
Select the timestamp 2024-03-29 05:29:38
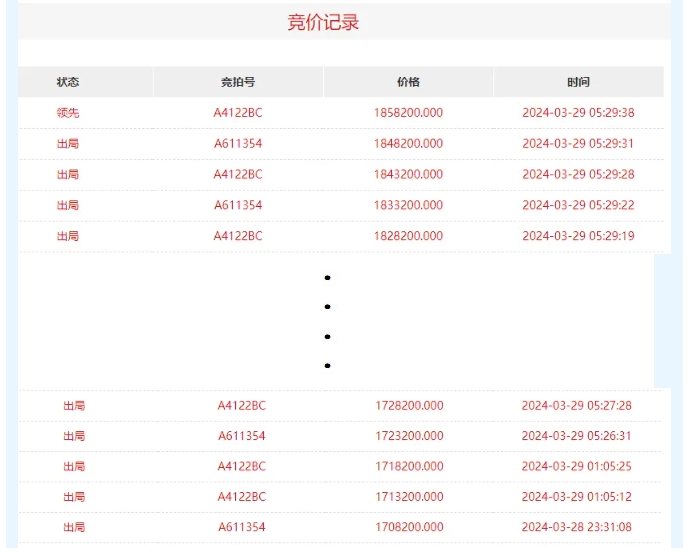[578, 113]
